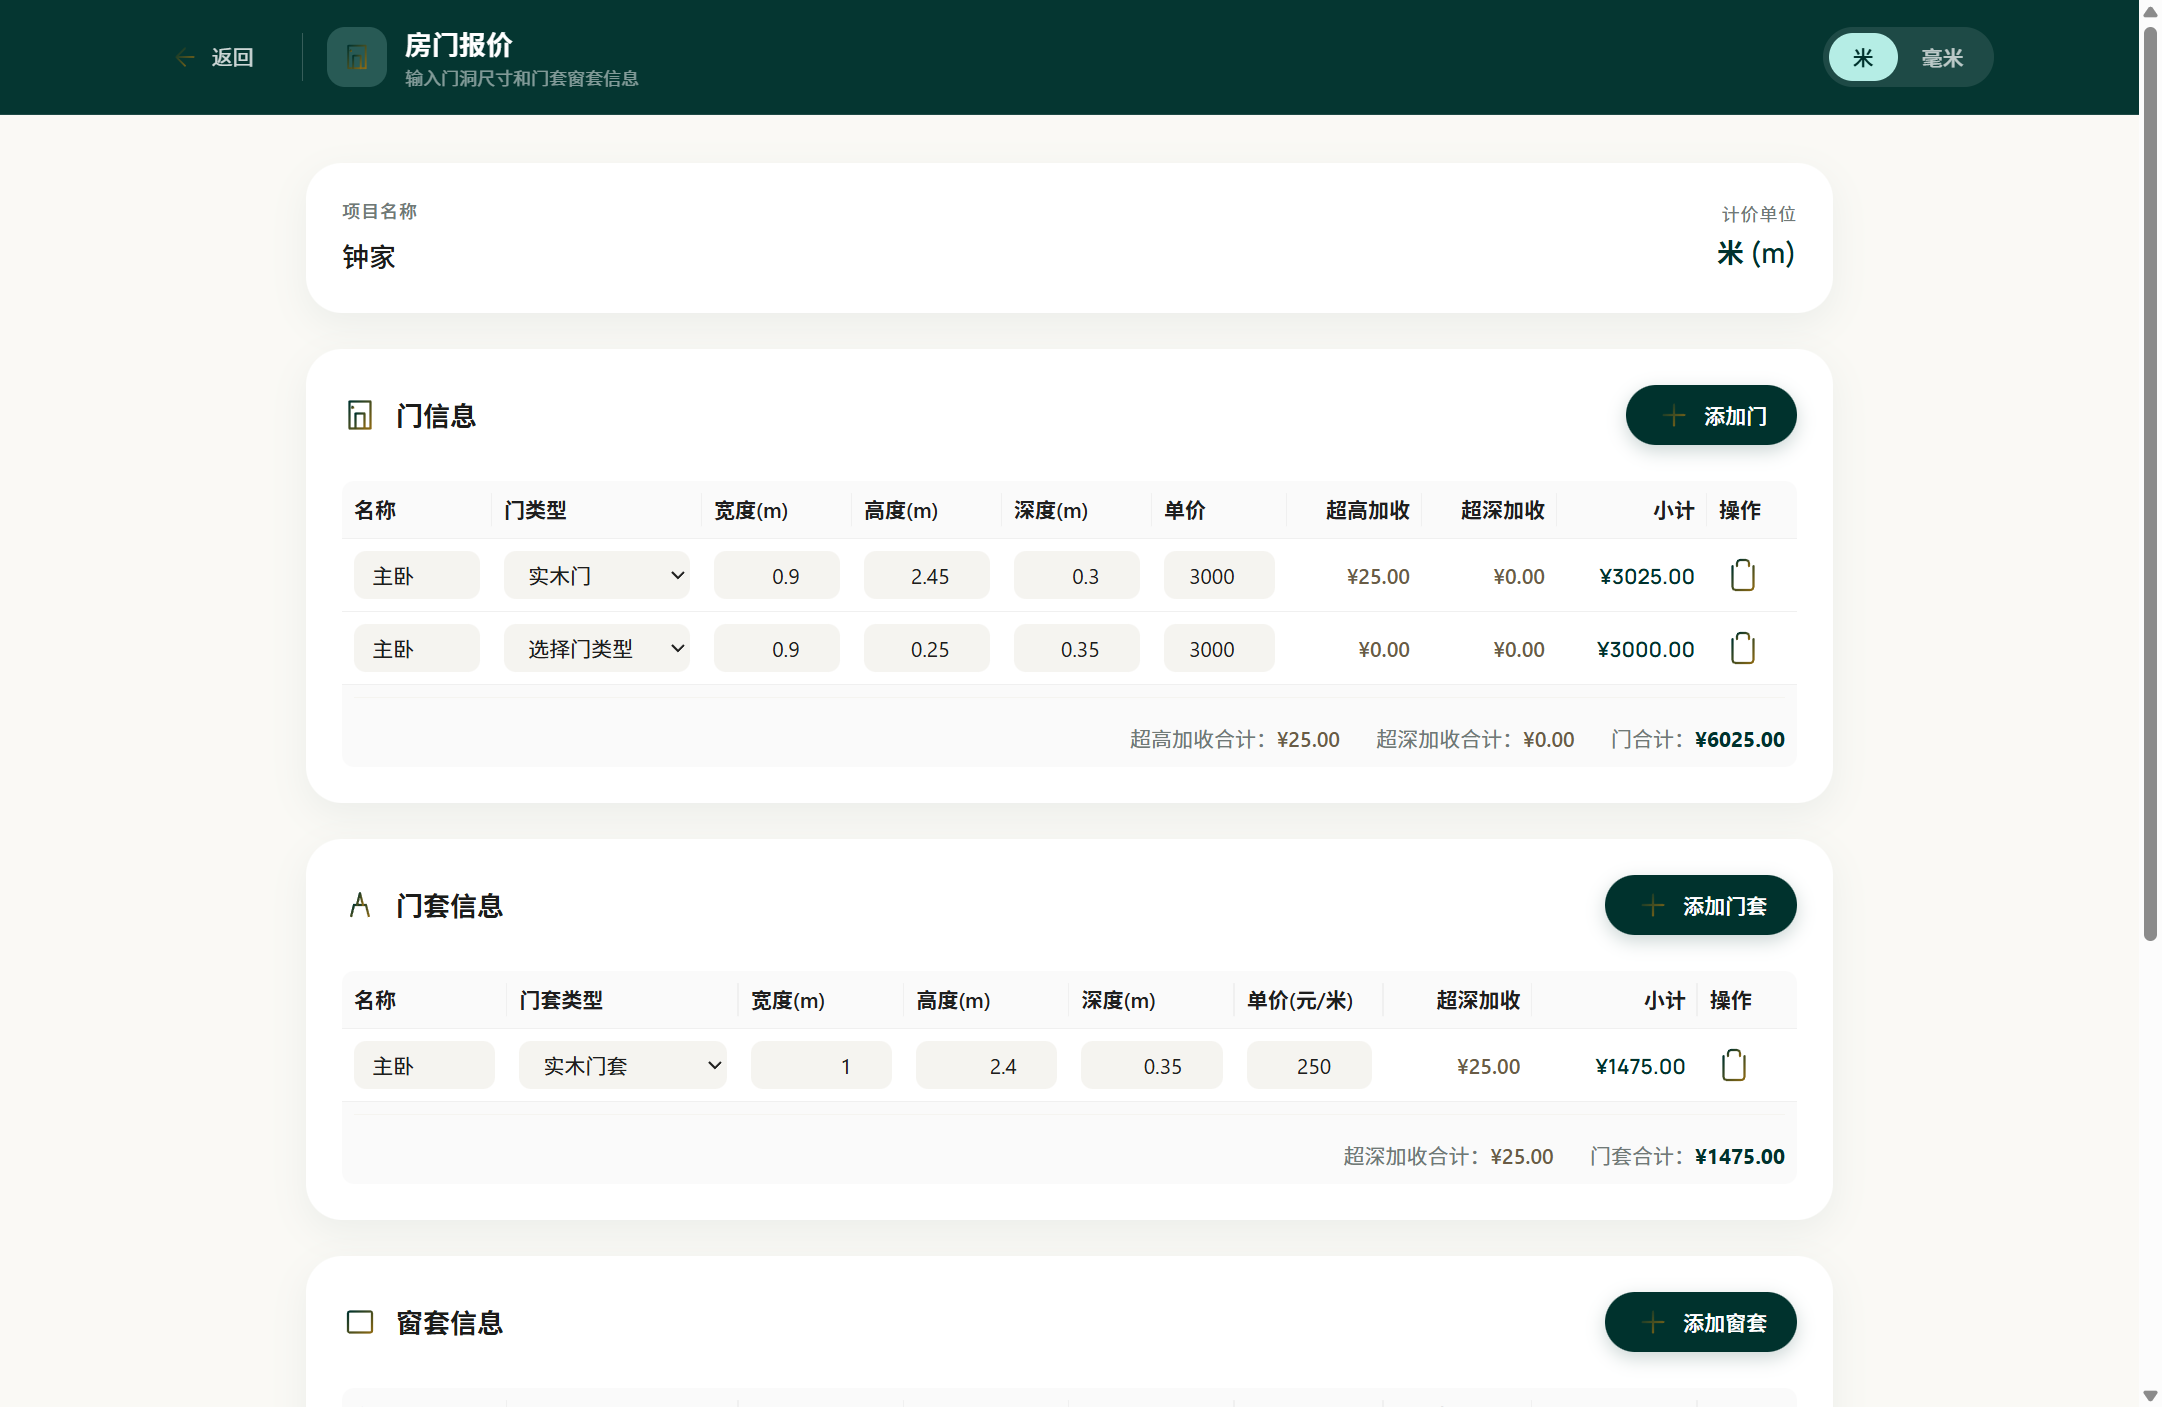Screen dimensions: 2162x1407
Task: Click the 门套类型 column header
Action: point(561,1000)
